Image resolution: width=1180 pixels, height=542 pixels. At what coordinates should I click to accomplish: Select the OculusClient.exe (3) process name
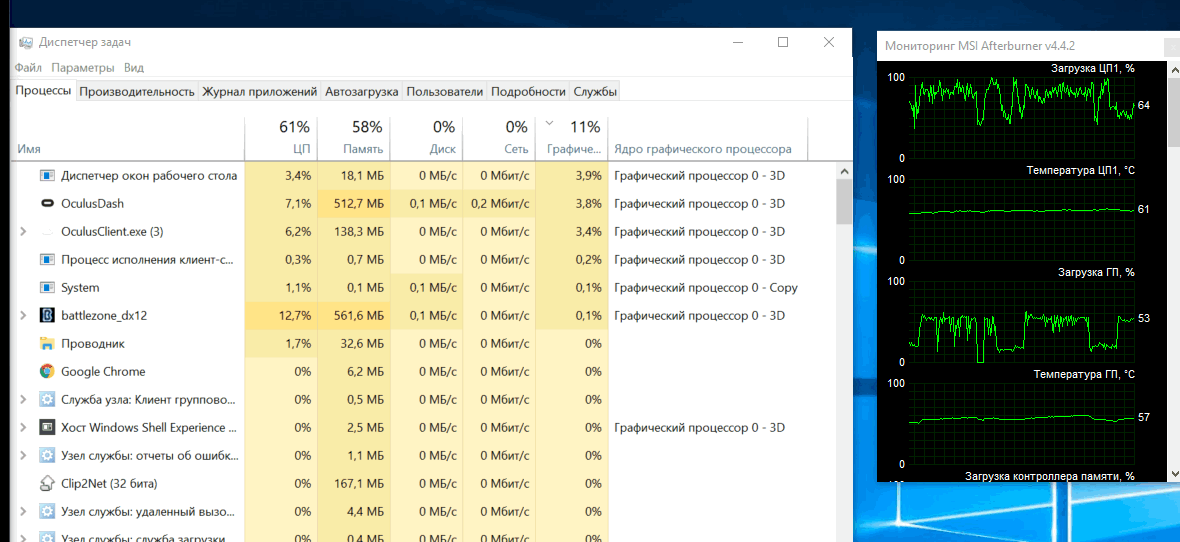112,232
